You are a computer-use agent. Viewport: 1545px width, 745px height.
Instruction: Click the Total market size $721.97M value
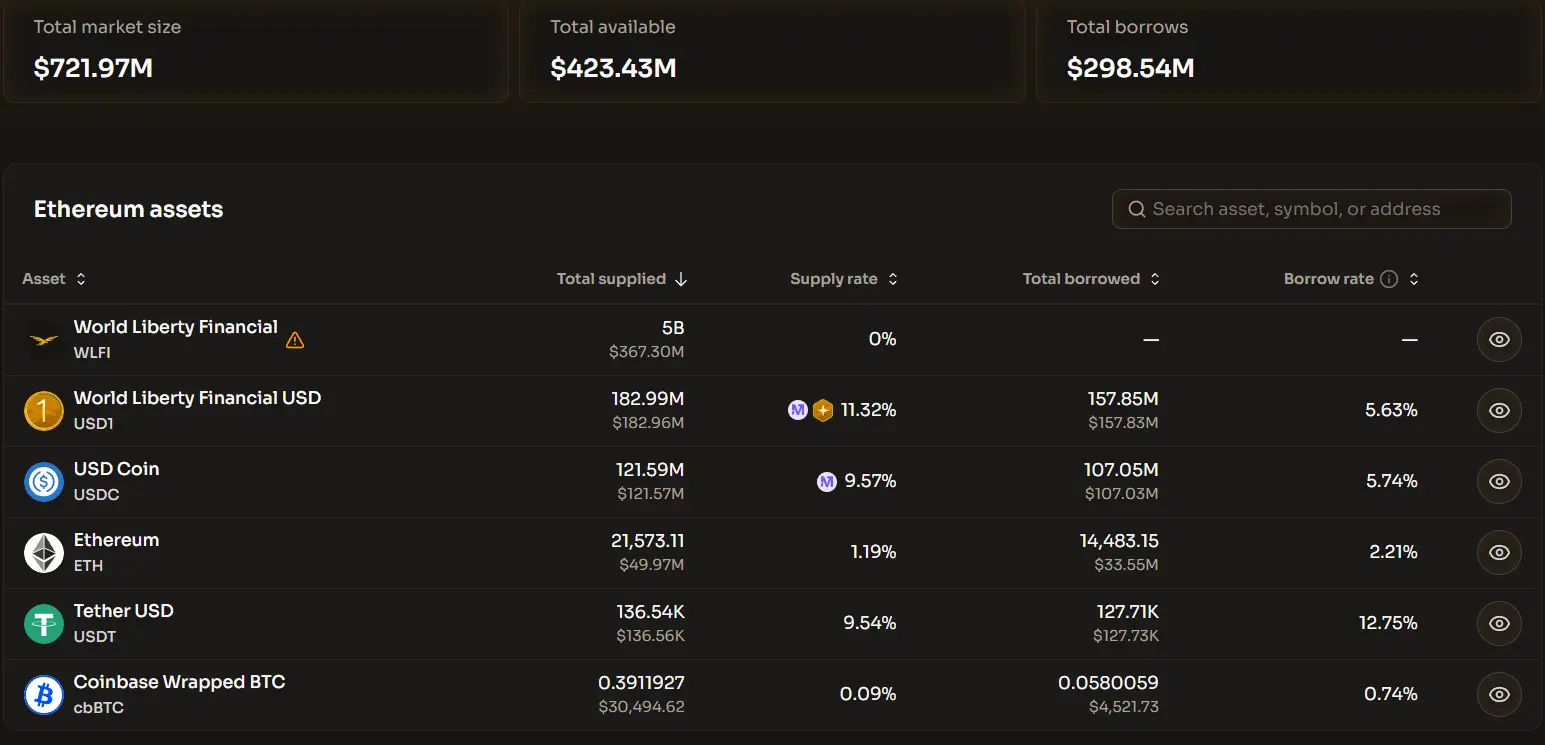coord(93,68)
